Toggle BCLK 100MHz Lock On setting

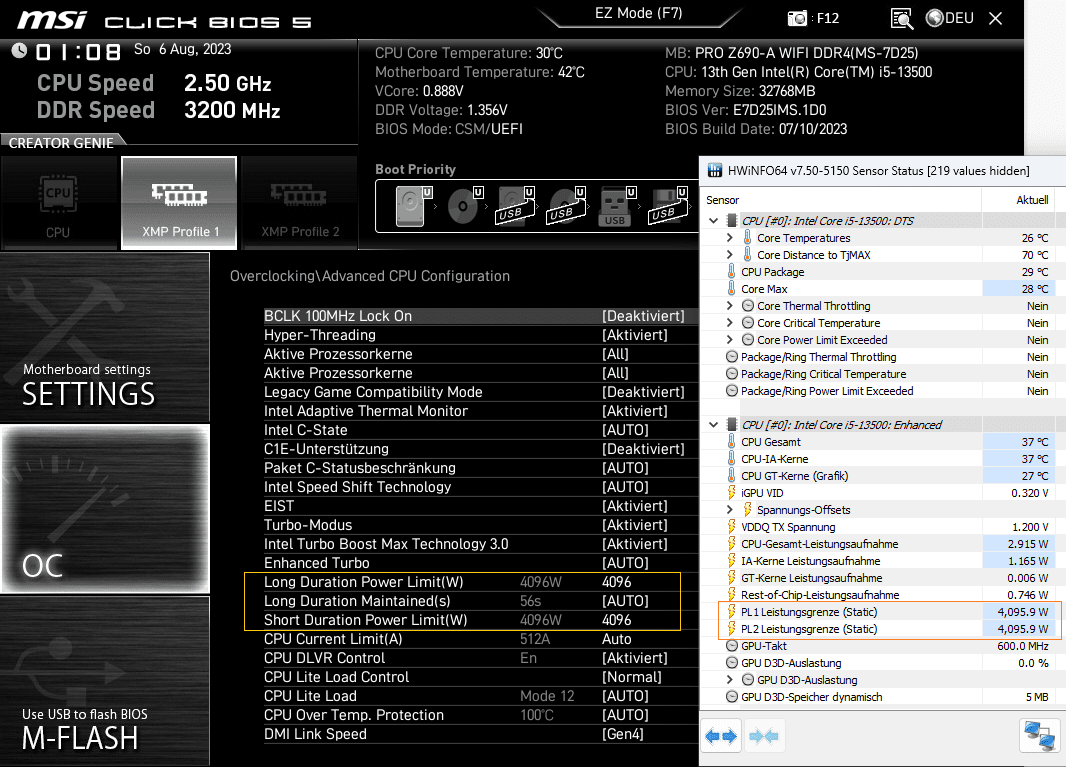(481, 316)
